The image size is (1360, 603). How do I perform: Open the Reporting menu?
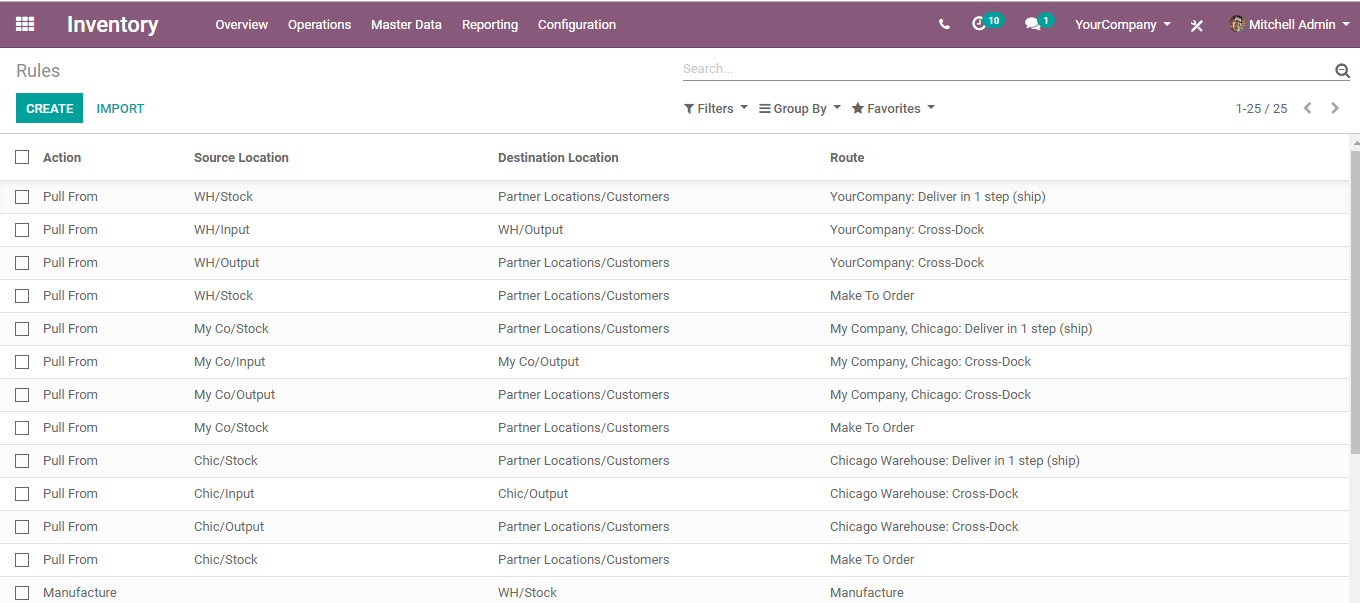point(490,24)
